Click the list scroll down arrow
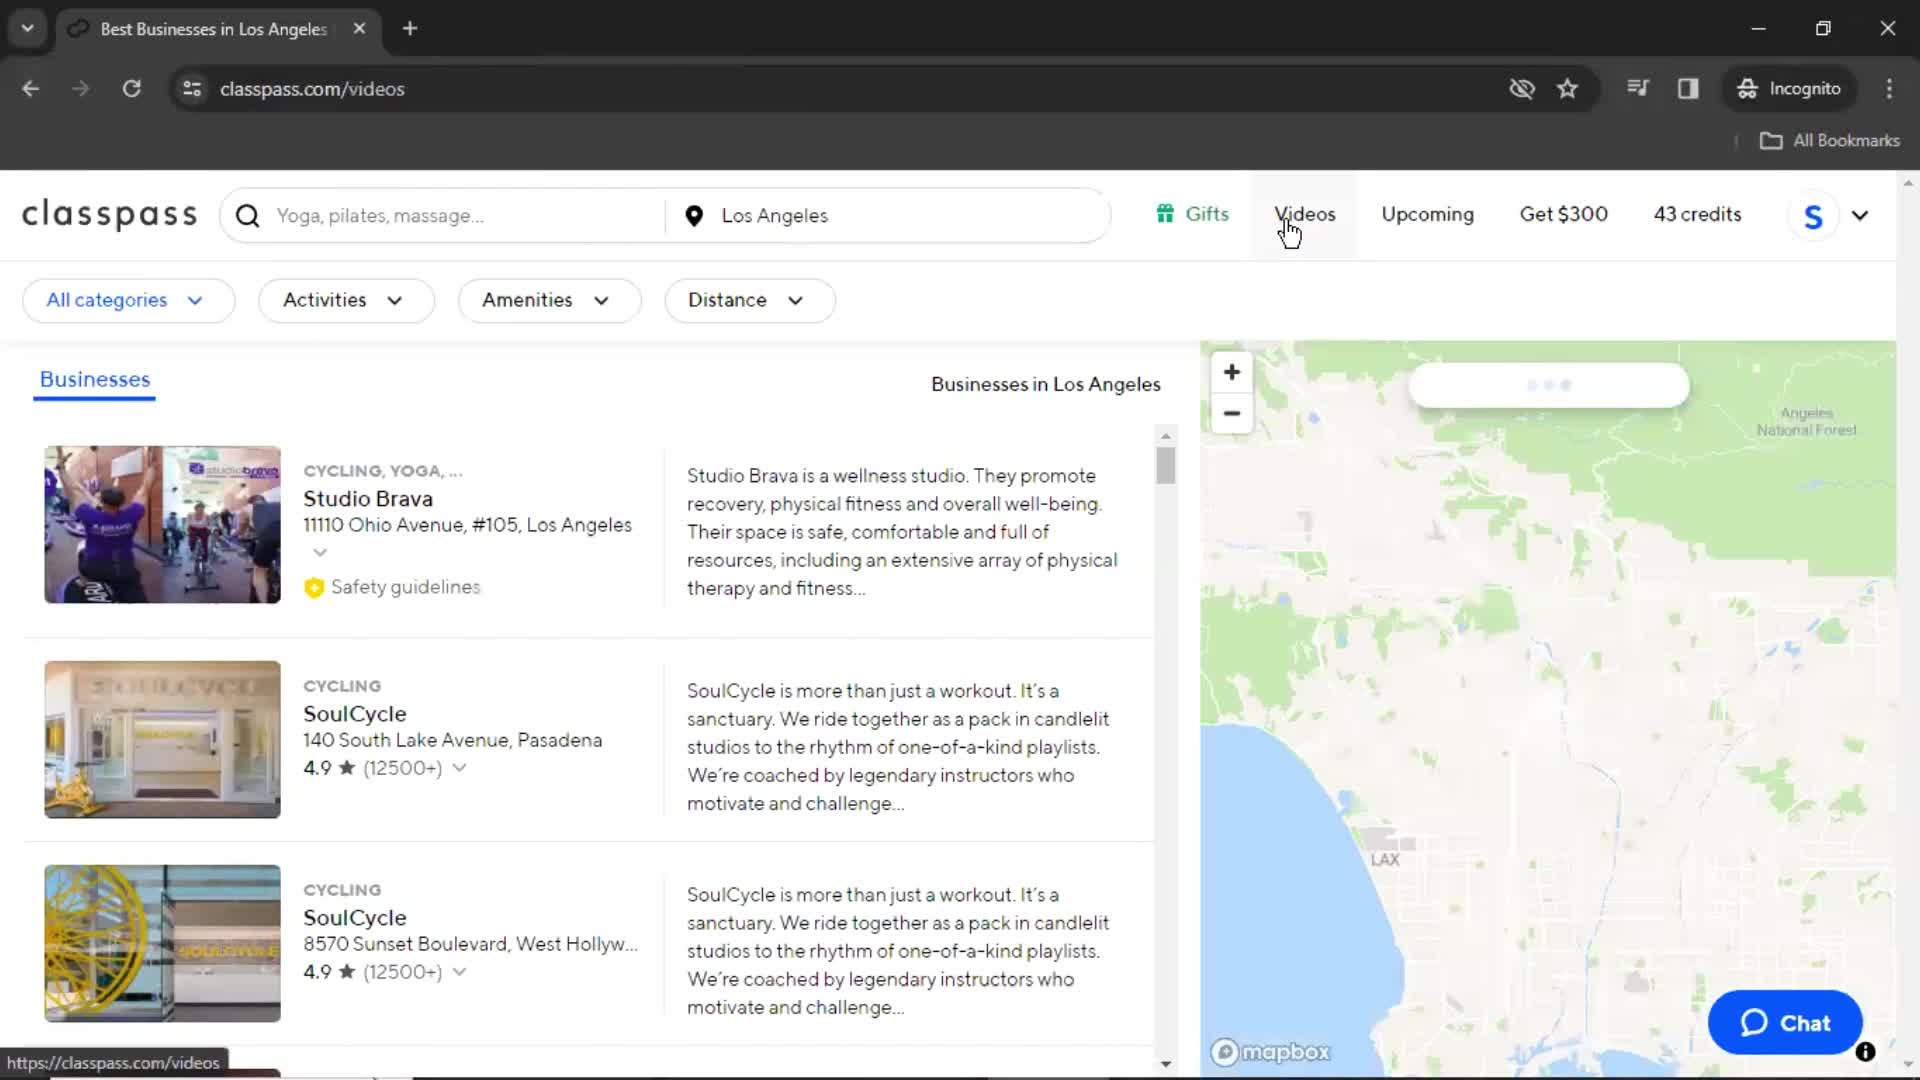 1165,1064
